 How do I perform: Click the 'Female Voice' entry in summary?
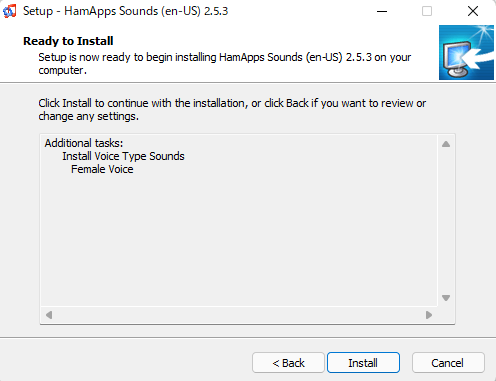102,169
